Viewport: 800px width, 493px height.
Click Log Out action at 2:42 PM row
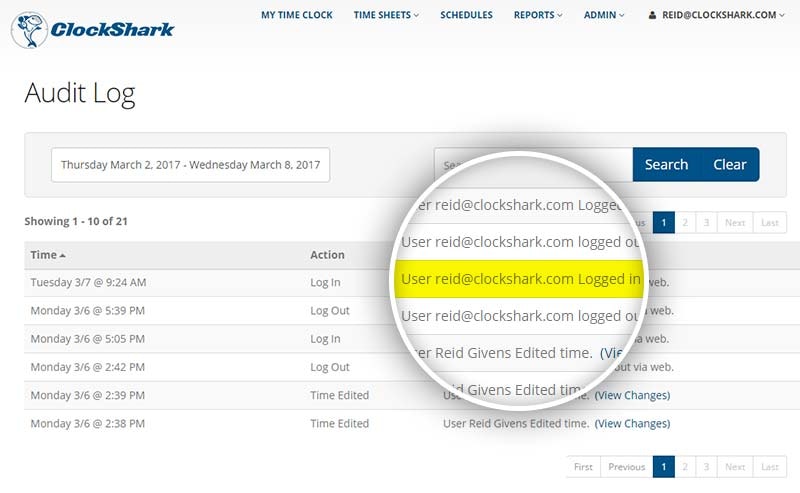330,367
